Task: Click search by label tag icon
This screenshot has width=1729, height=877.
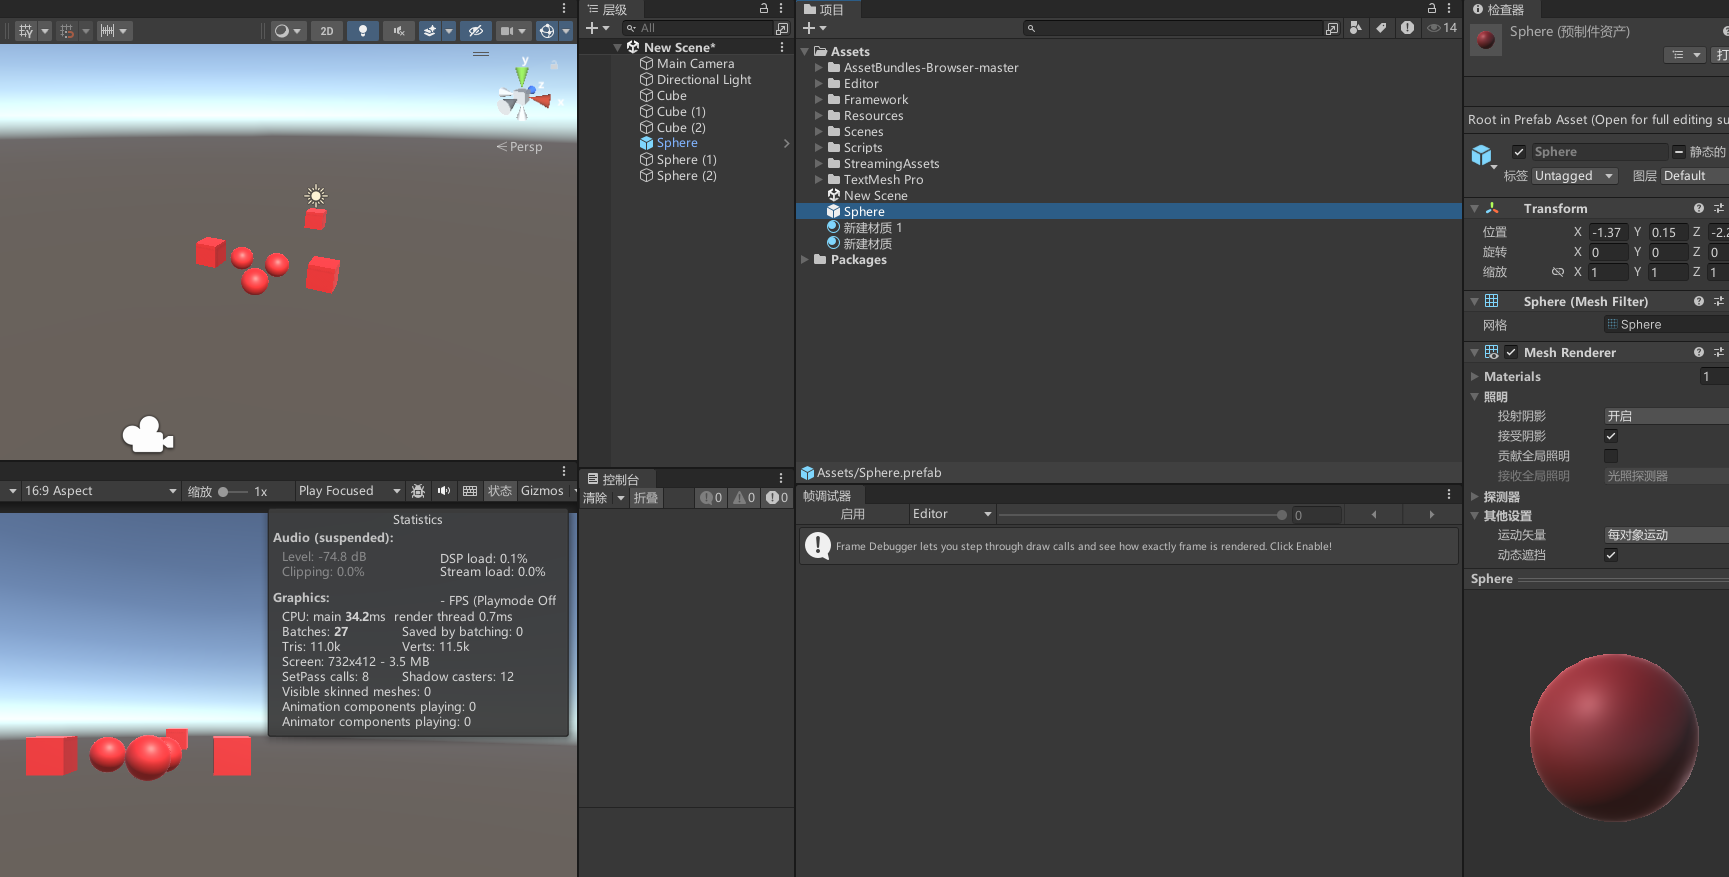Action: 1381,28
